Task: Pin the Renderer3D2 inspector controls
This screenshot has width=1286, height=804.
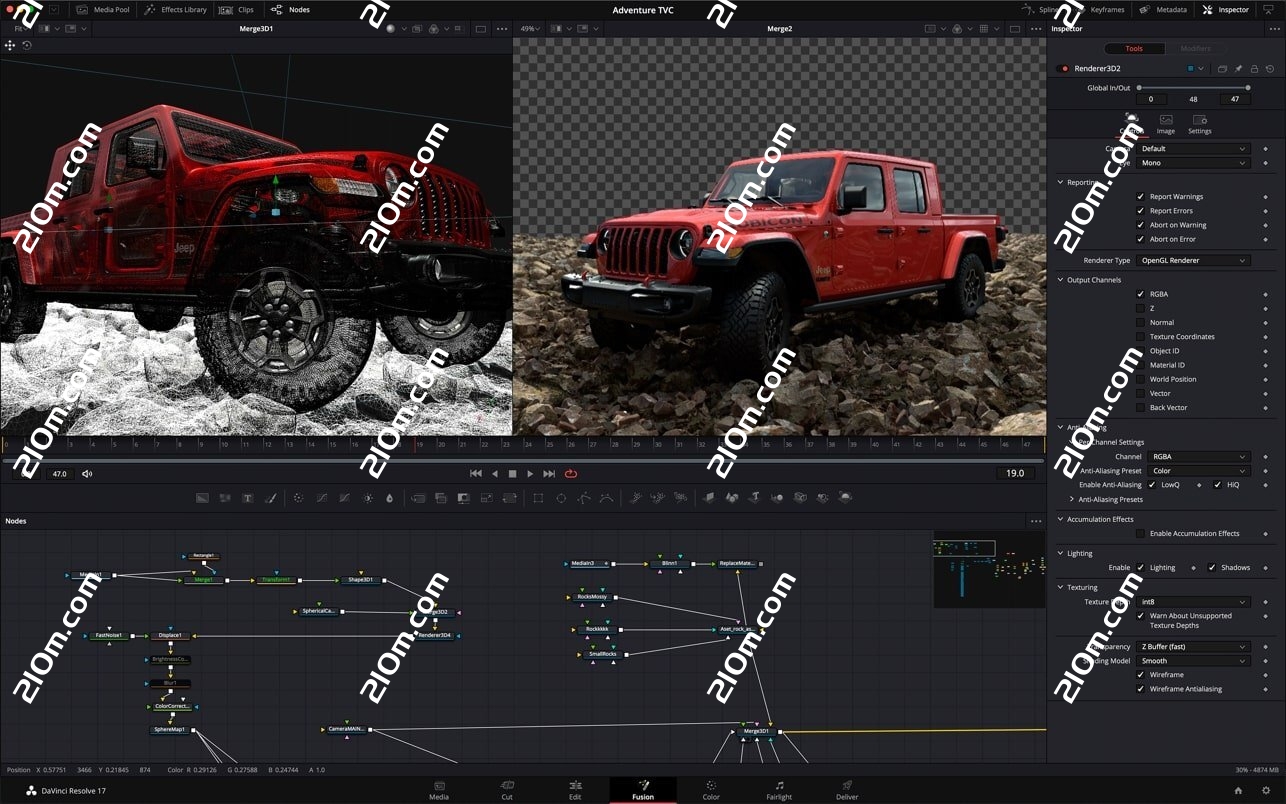Action: tap(1238, 69)
